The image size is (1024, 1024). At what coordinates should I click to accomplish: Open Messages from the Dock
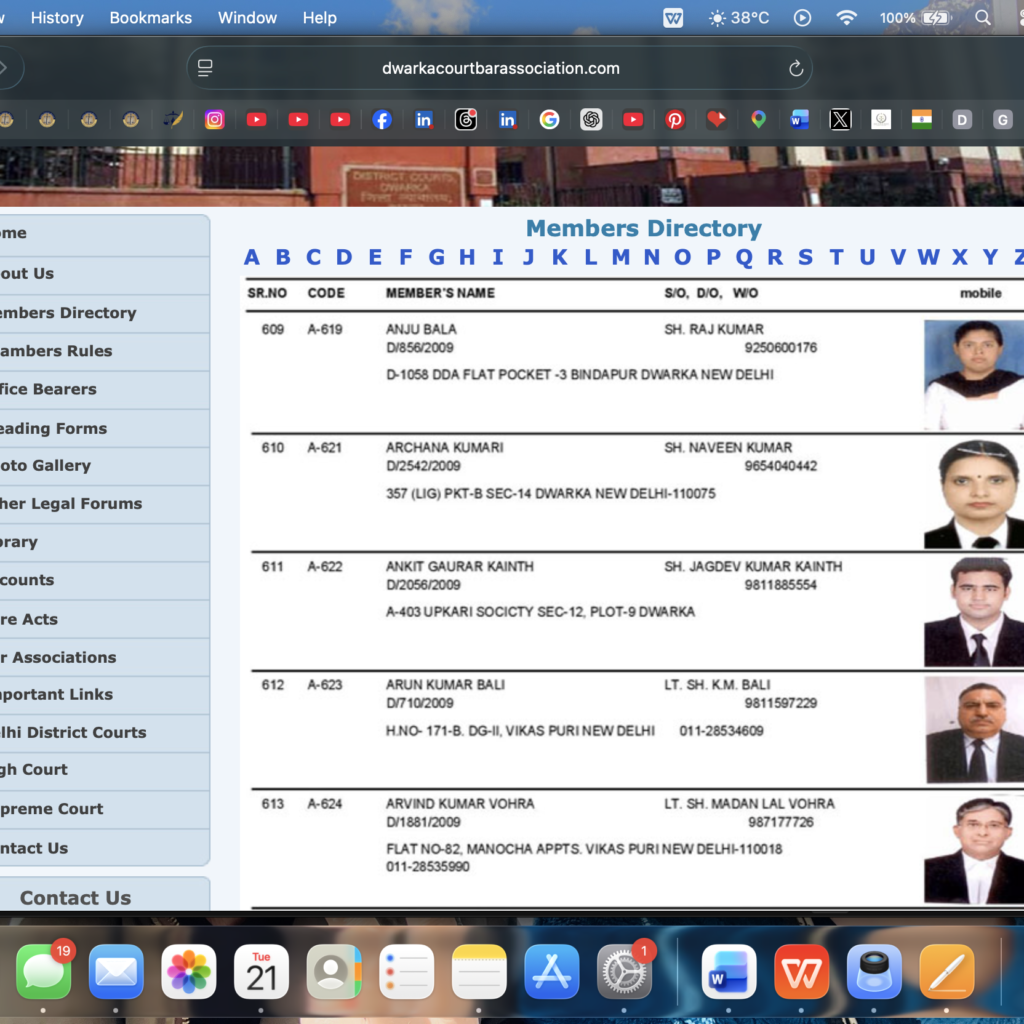pos(44,971)
